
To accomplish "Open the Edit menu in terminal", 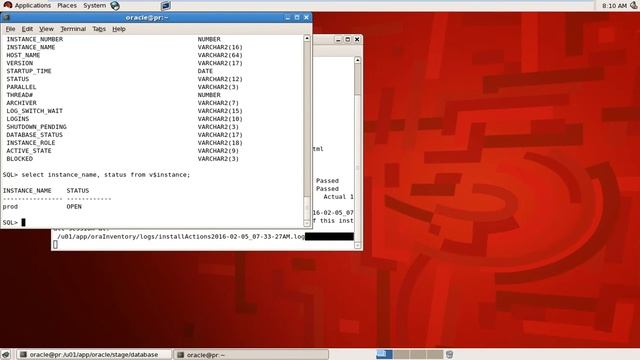I will pyautogui.click(x=27, y=29).
